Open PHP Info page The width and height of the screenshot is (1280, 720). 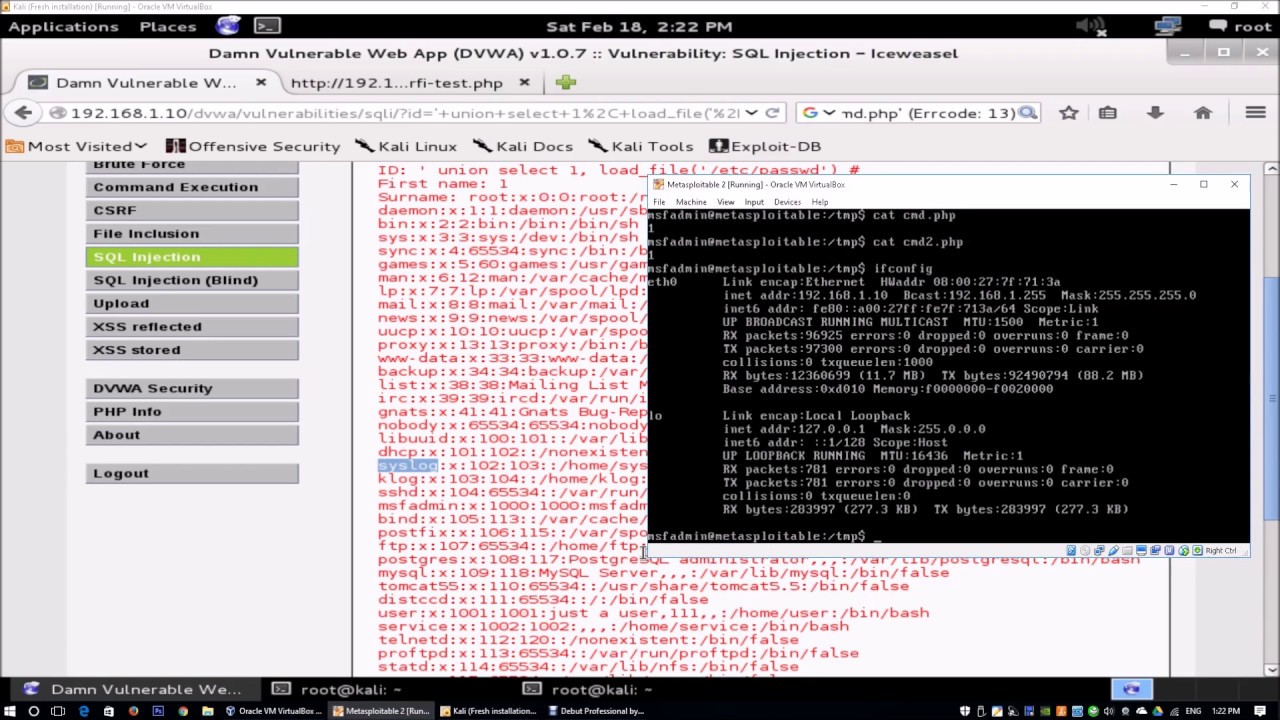pos(192,411)
